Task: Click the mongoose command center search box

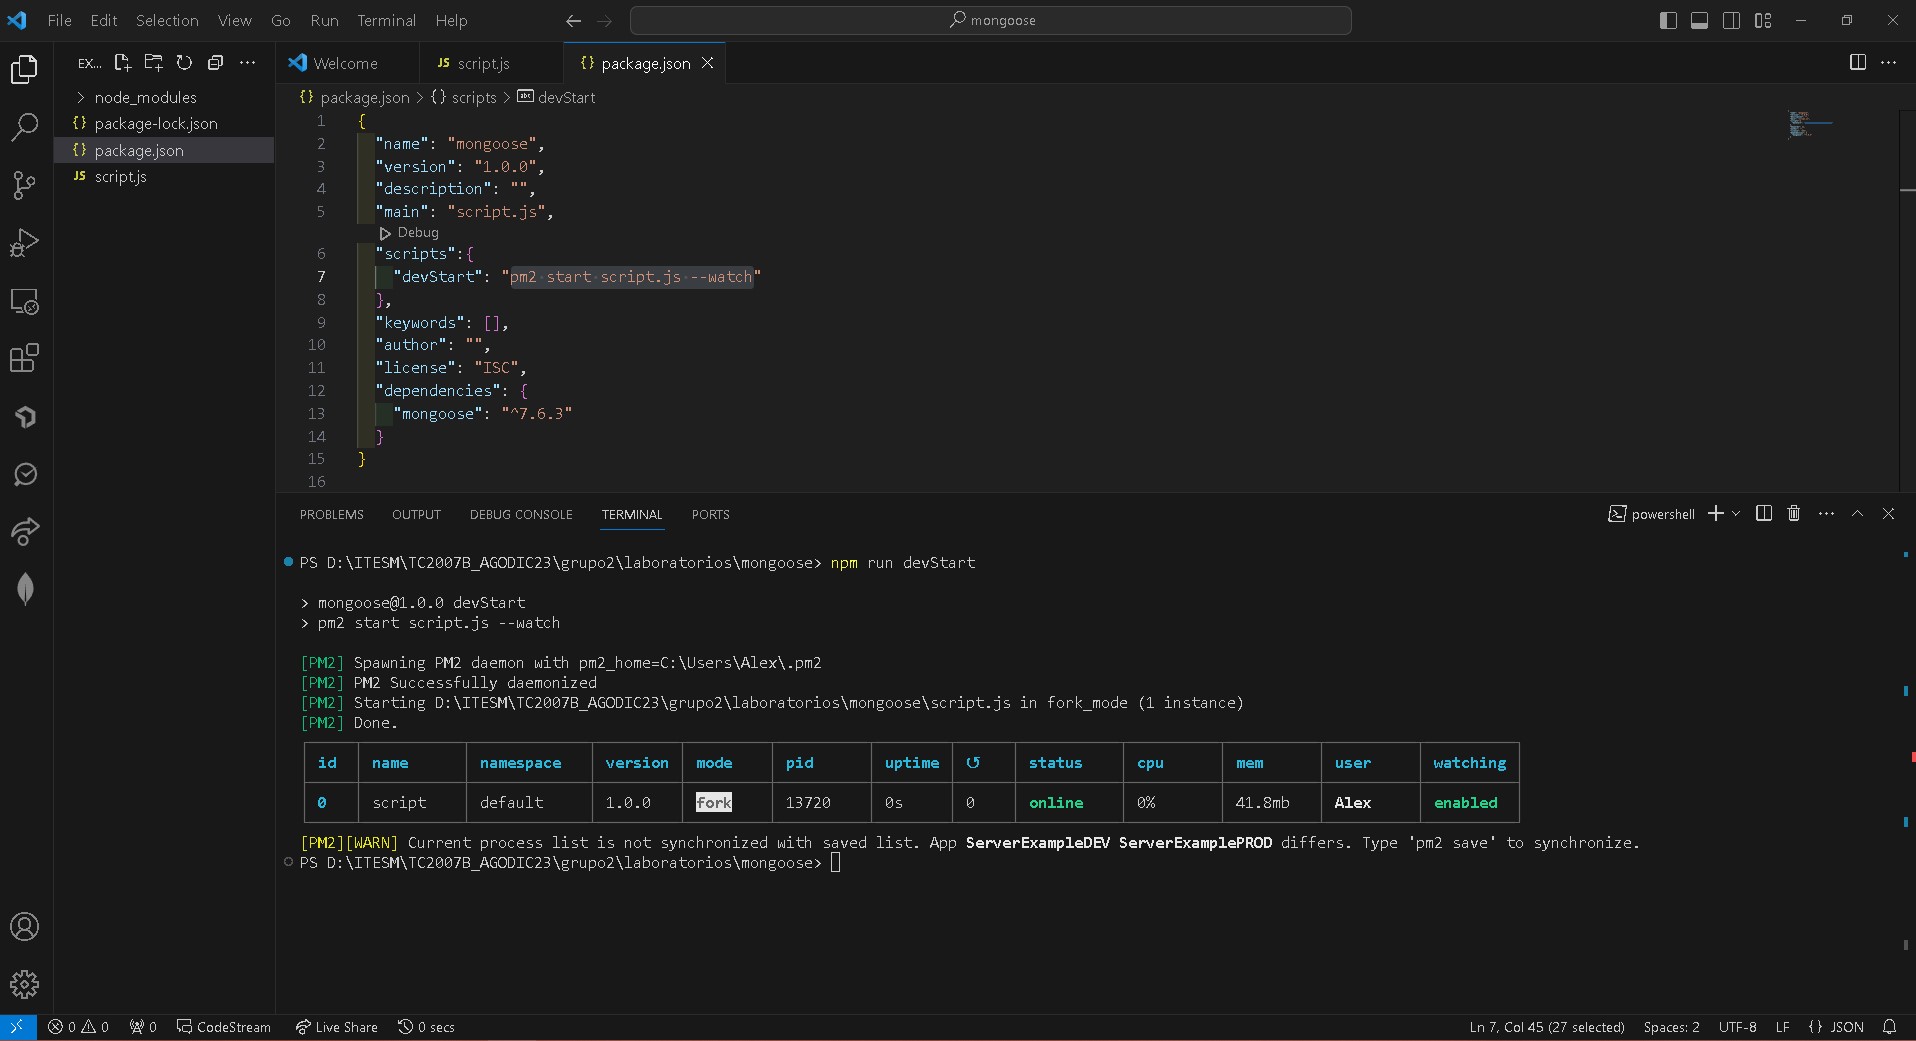Action: coord(991,20)
